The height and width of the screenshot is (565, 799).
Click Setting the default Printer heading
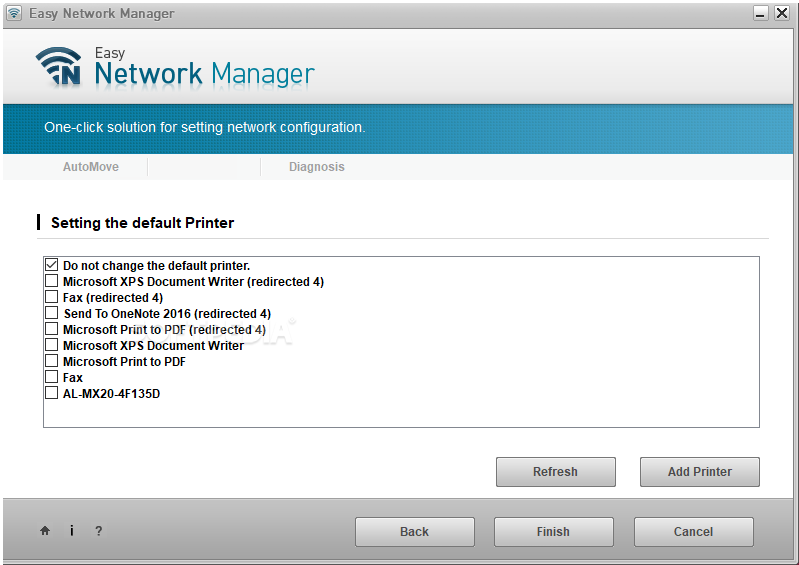tap(142, 223)
